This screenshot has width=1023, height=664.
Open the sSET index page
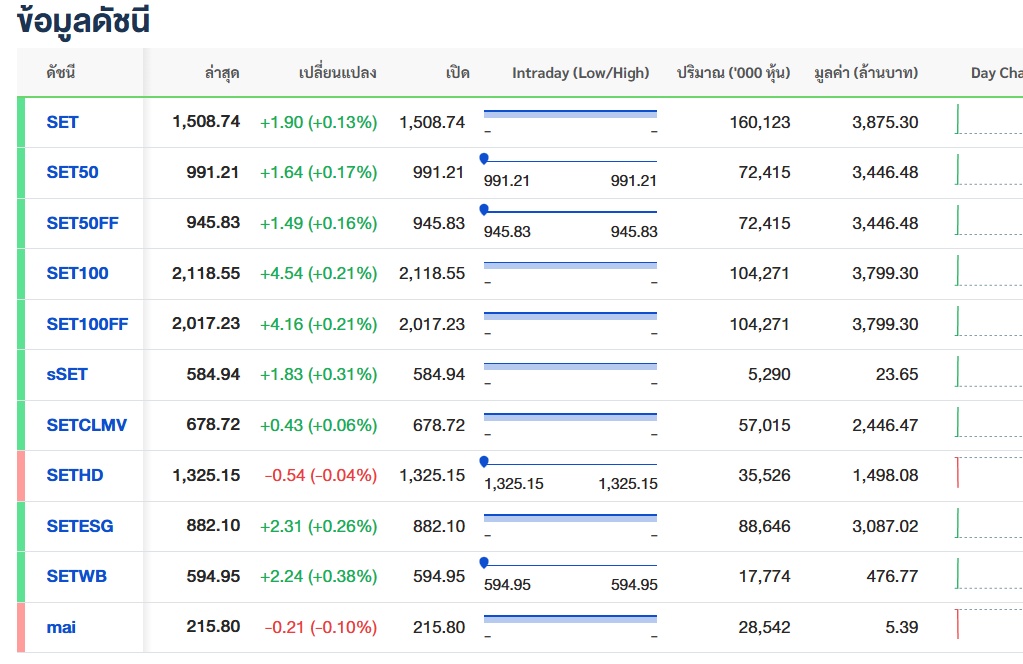click(x=67, y=374)
